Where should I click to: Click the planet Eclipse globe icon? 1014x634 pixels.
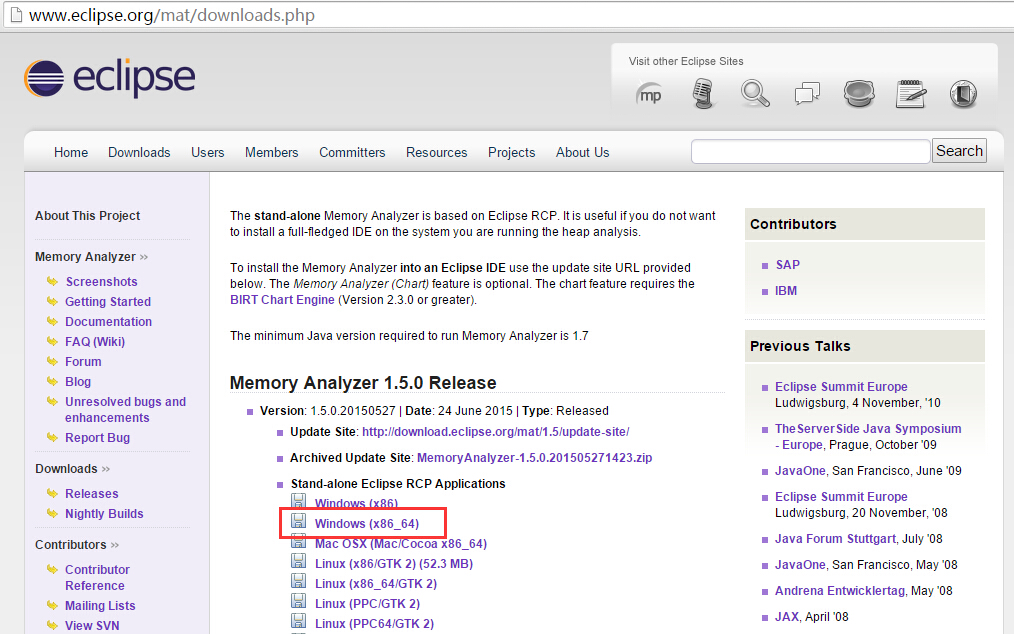click(x=859, y=94)
